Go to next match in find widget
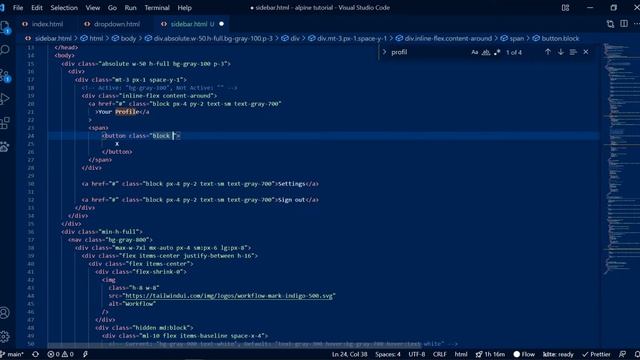Screen dimensions: 640x360 [x=560, y=52]
